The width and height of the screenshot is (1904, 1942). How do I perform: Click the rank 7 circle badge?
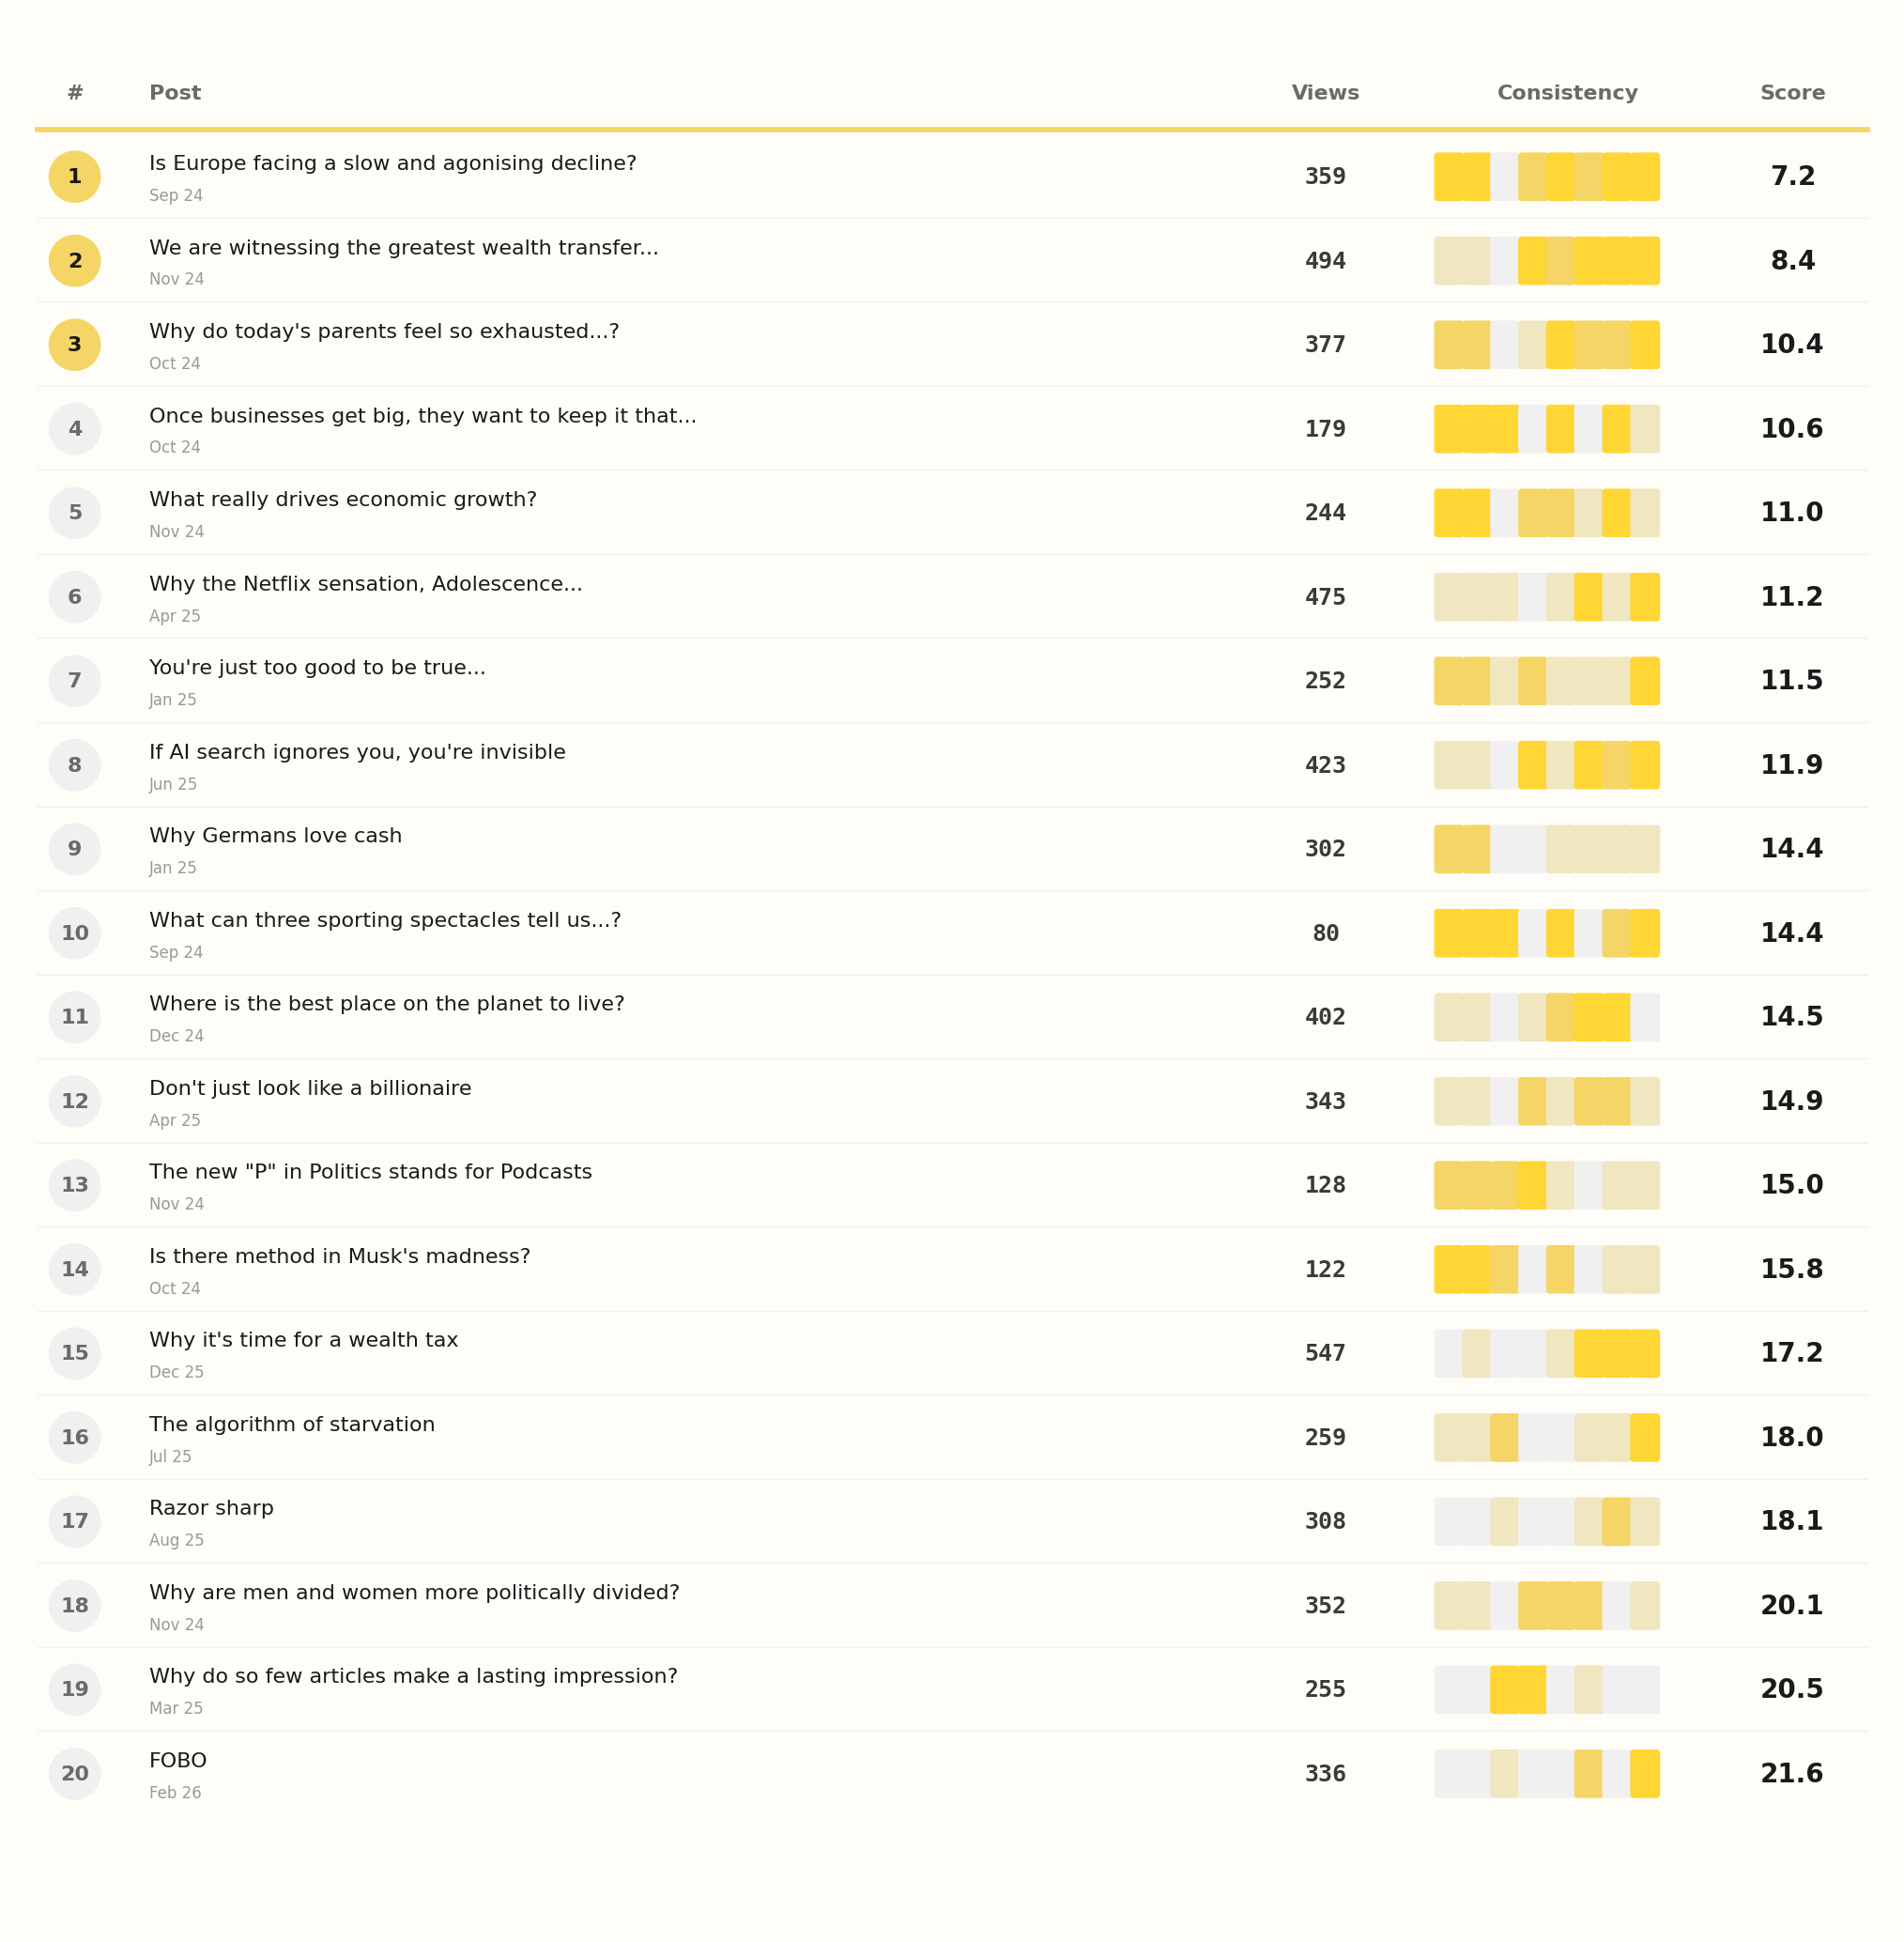click(x=75, y=681)
